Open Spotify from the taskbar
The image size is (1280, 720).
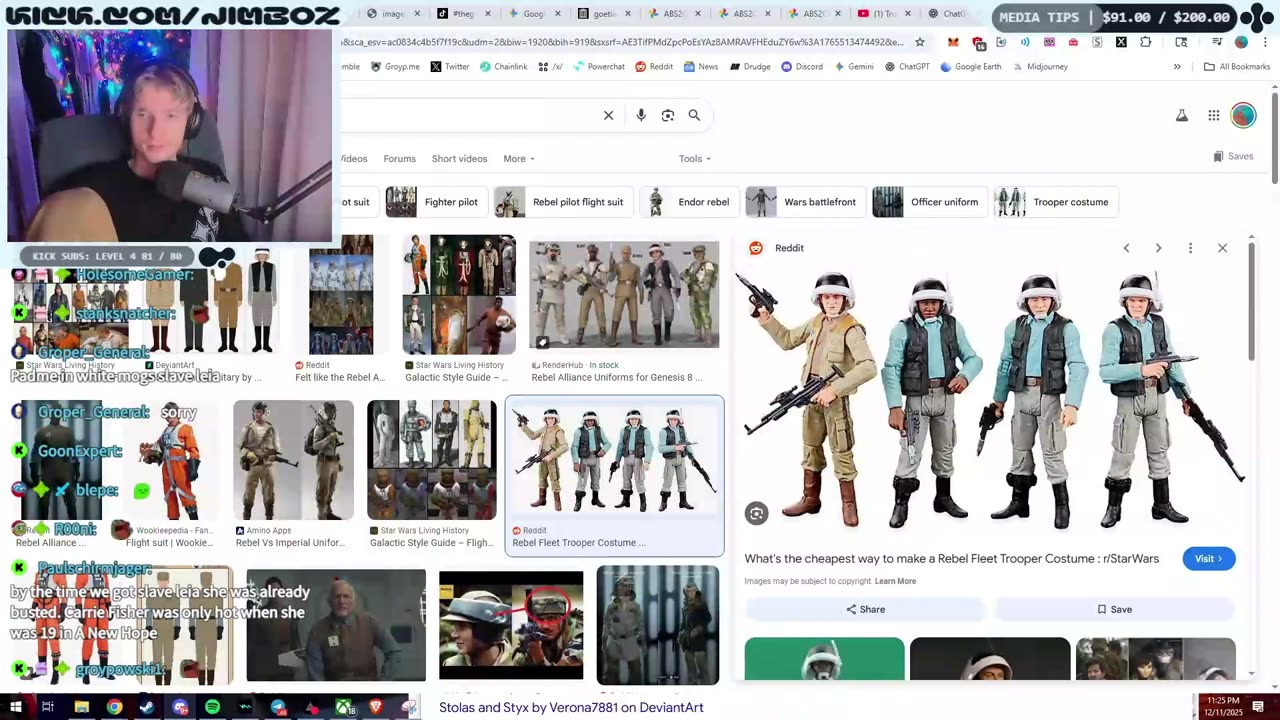click(x=212, y=707)
